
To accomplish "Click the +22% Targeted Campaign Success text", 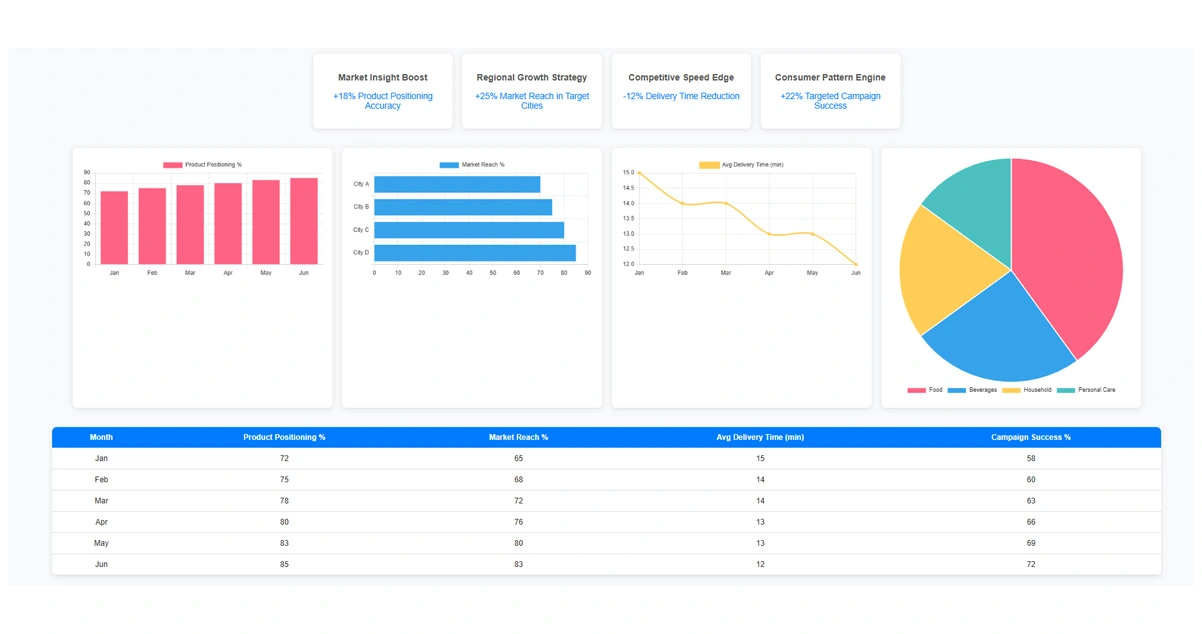I will (830, 101).
